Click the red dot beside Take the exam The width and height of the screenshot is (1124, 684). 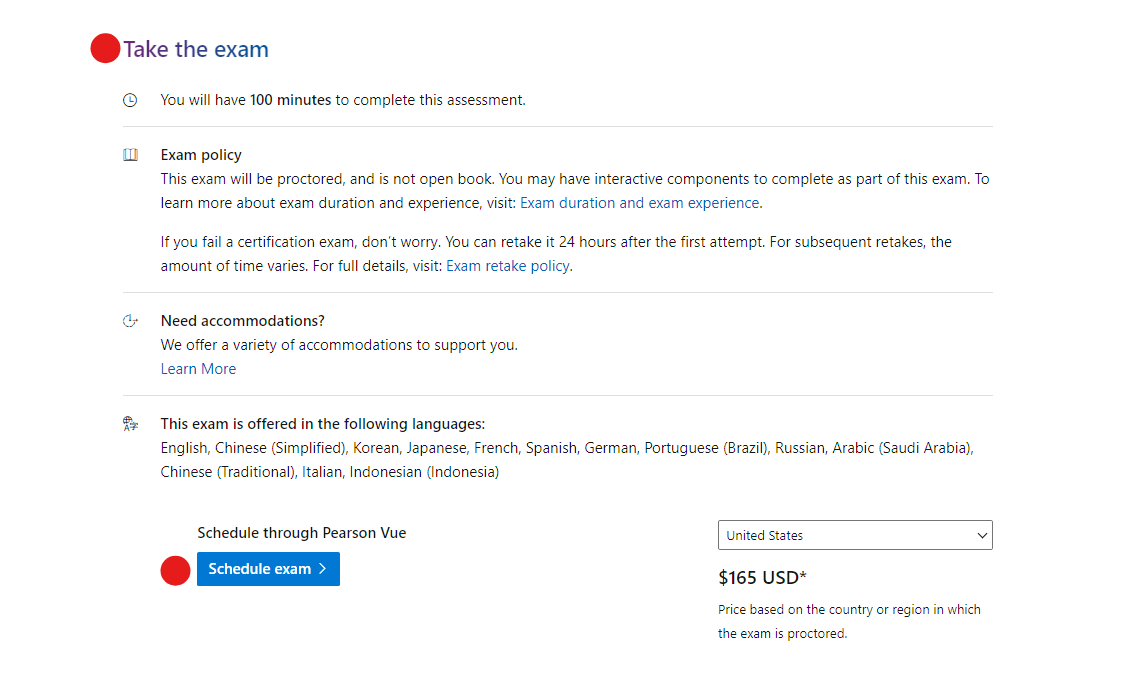(105, 48)
